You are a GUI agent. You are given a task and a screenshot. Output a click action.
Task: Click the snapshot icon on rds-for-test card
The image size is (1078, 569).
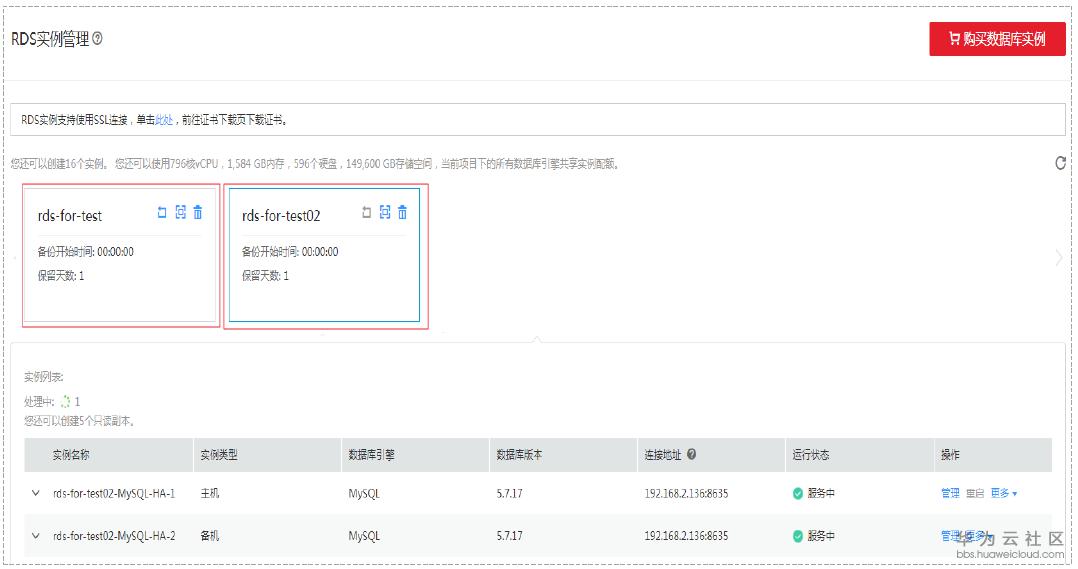pyautogui.click(x=180, y=212)
